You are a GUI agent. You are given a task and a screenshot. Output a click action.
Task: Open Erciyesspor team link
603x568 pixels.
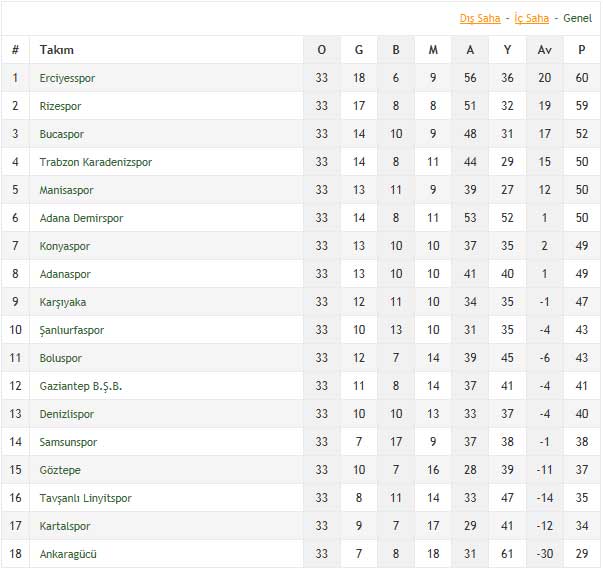[x=67, y=78]
